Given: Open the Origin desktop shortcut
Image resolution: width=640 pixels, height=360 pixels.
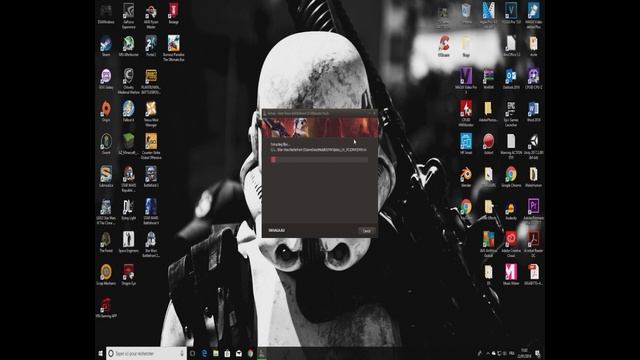Looking at the screenshot, I should click(x=106, y=111).
